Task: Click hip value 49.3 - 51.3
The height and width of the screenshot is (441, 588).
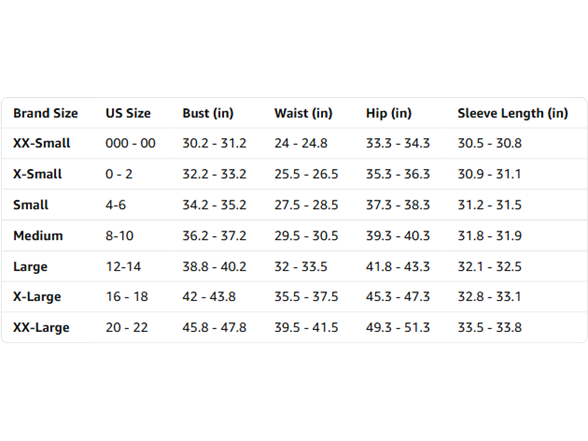Action: click(x=398, y=327)
